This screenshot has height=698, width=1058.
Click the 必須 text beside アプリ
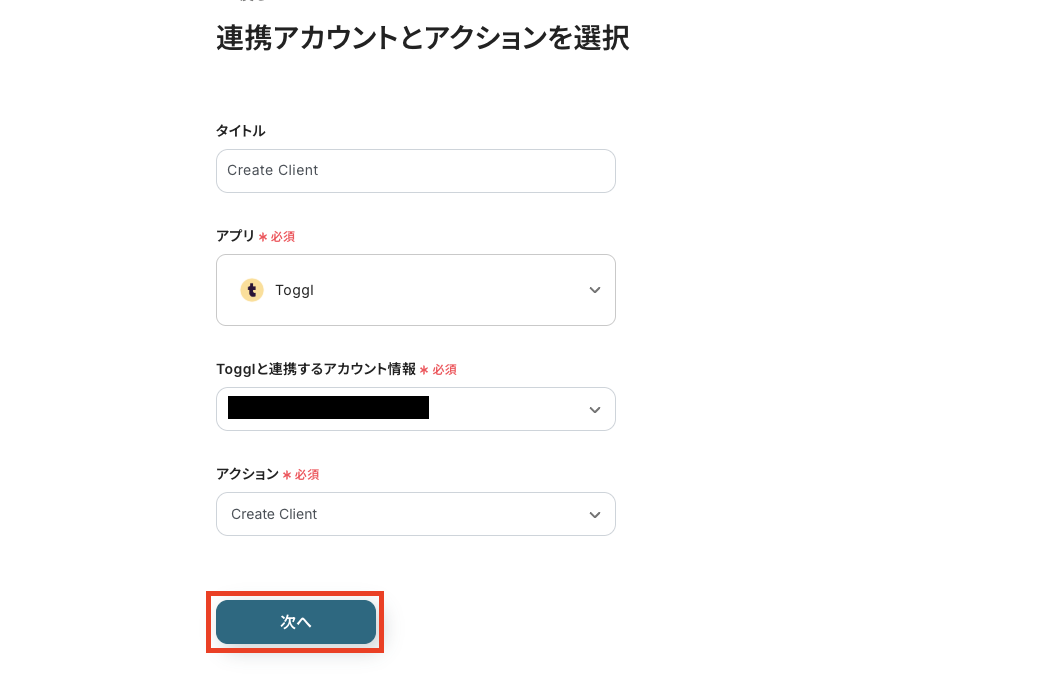click(x=282, y=237)
